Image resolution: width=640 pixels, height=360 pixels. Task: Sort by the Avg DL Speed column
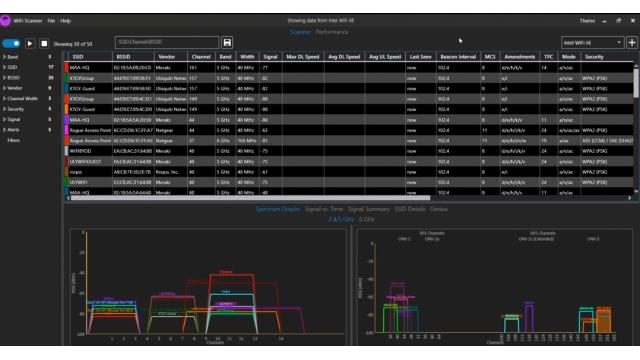pos(344,57)
